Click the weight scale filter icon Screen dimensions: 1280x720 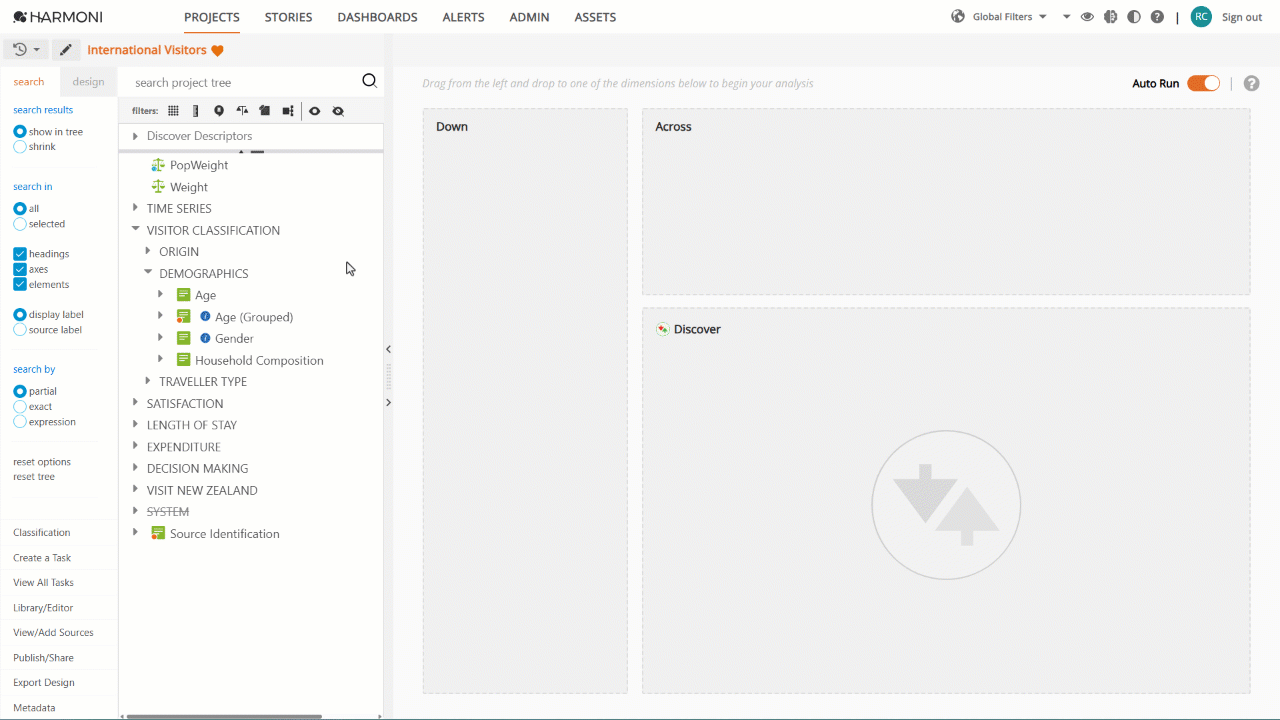click(242, 111)
